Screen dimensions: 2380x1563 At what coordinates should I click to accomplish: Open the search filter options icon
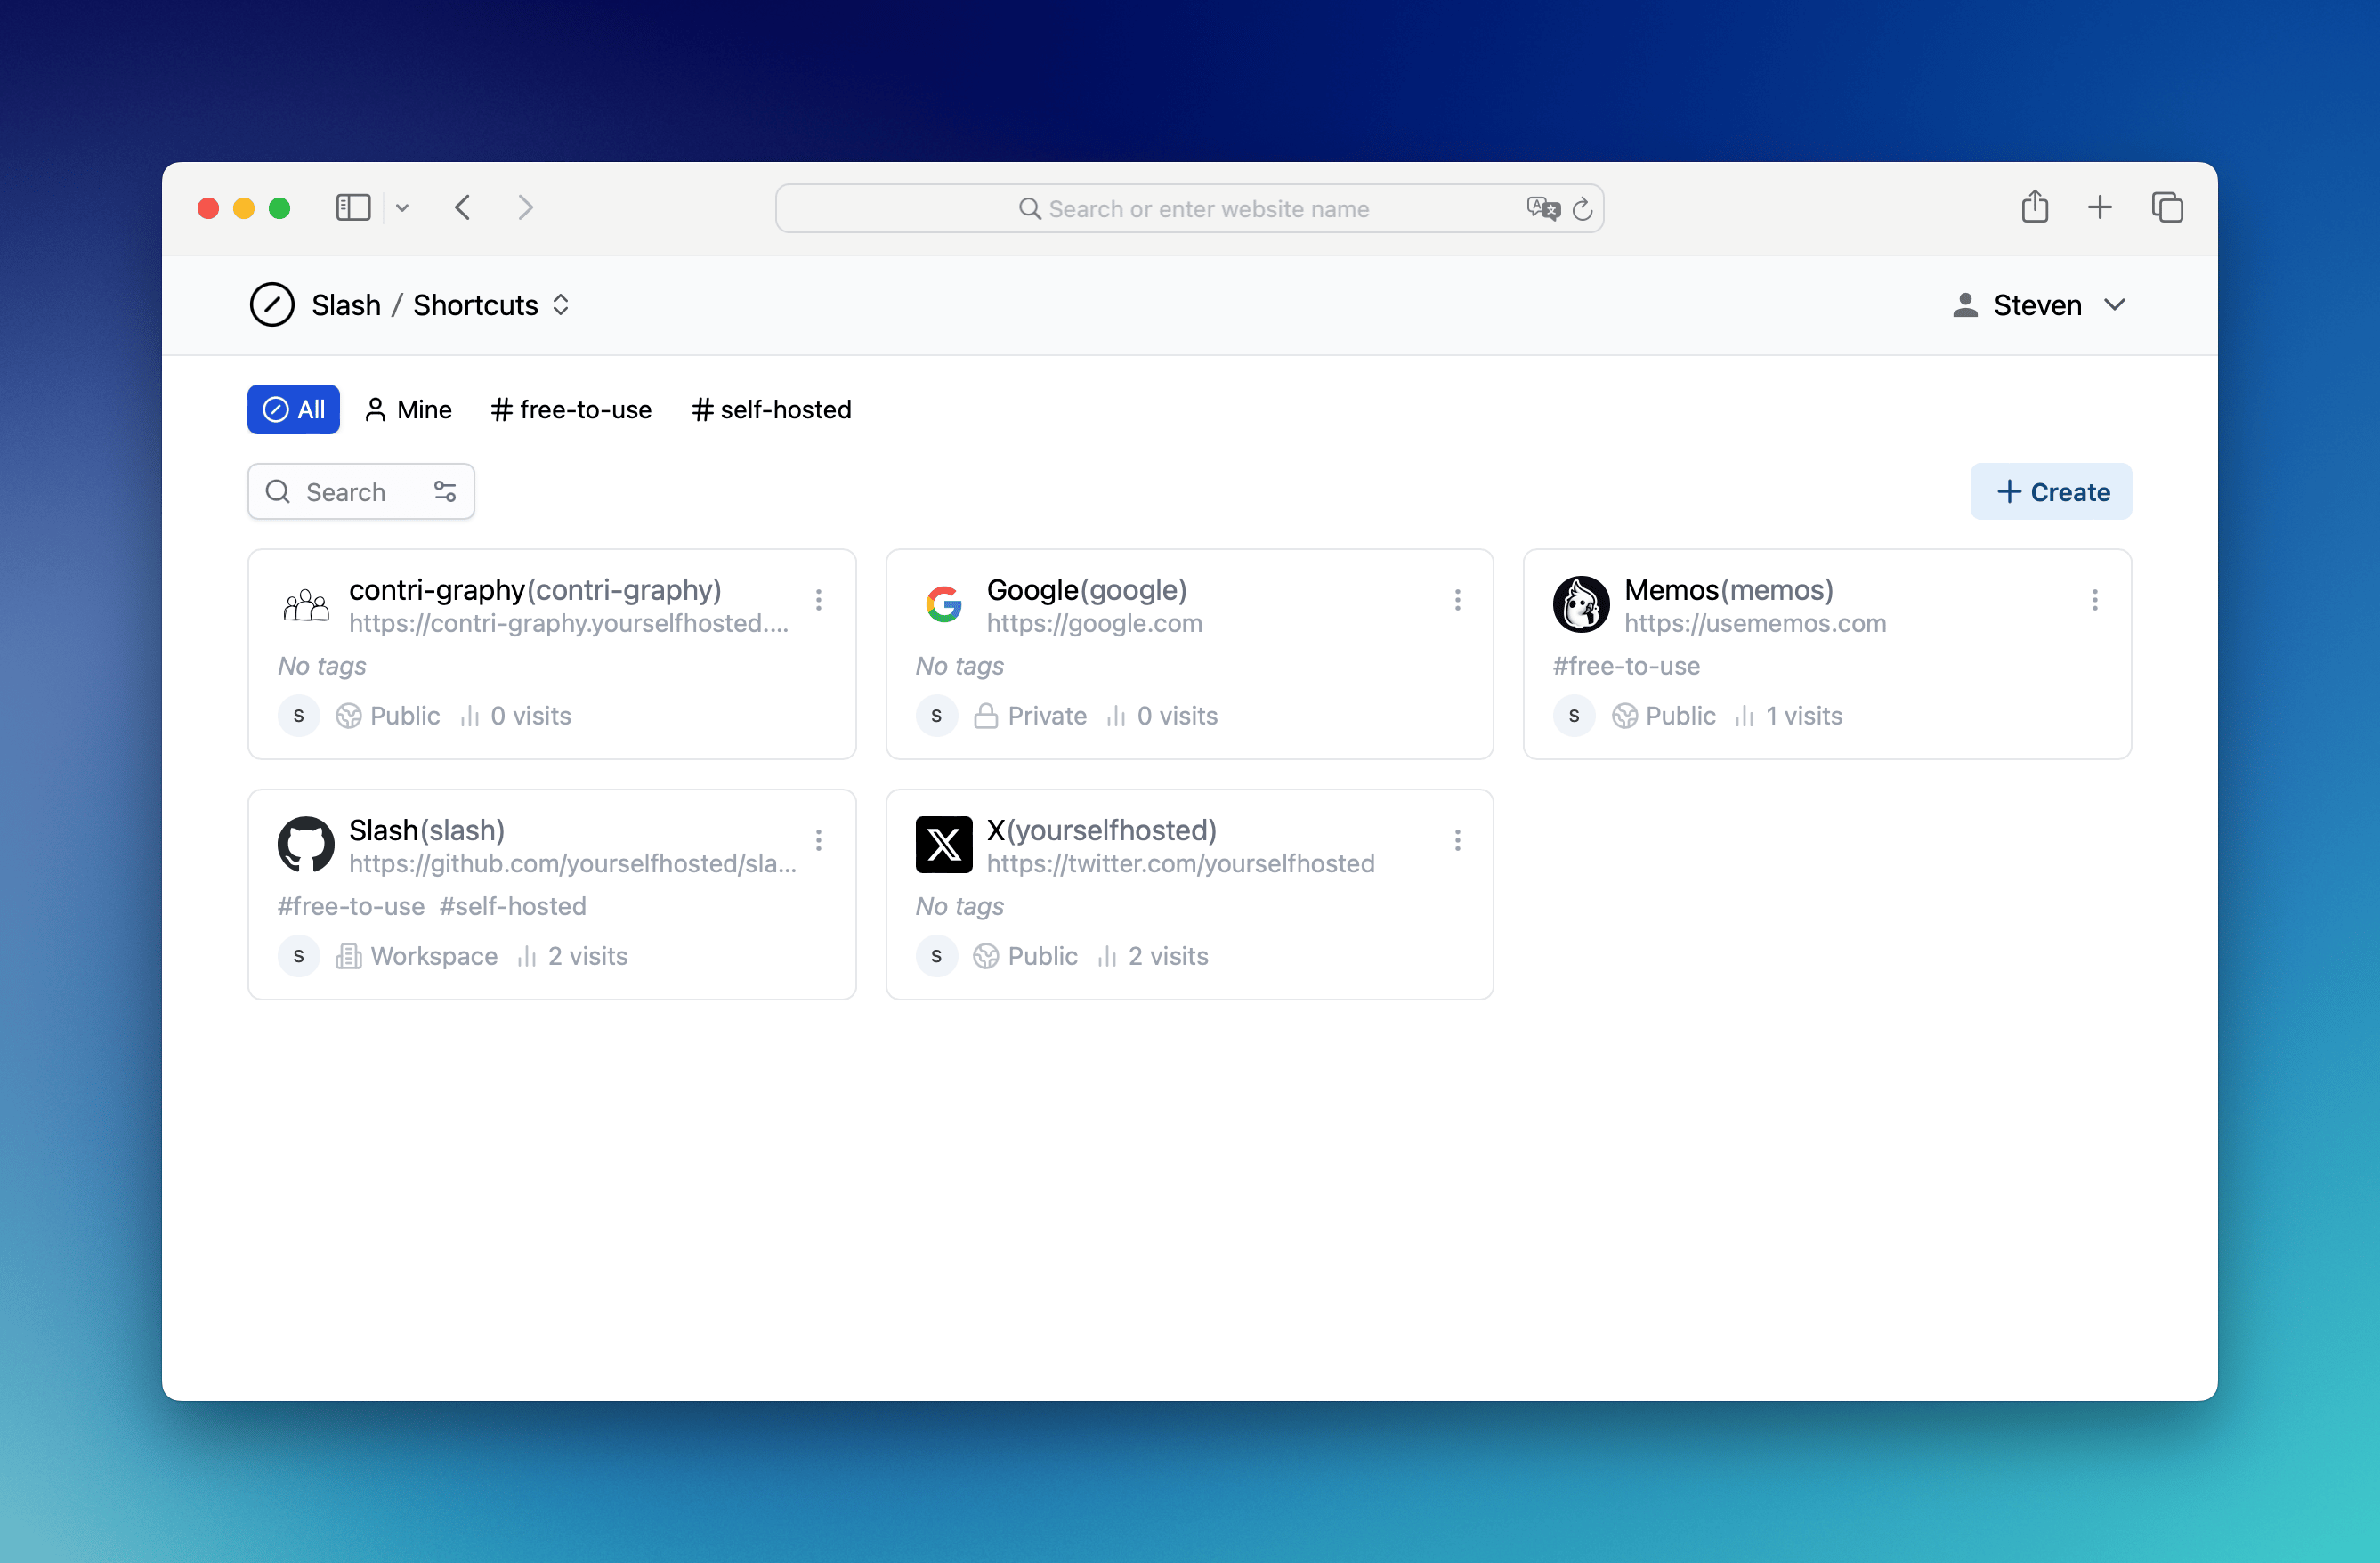pos(445,491)
